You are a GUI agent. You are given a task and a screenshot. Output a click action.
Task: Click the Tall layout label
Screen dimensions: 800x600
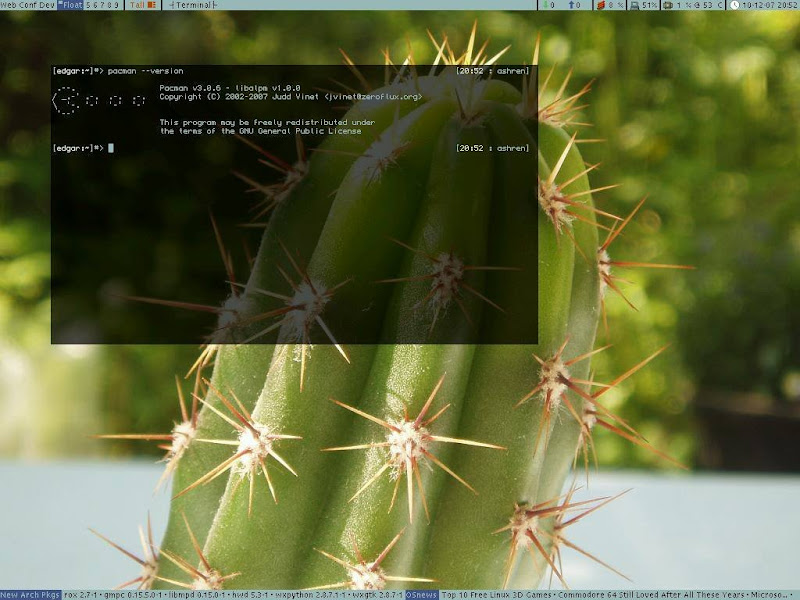(137, 5)
